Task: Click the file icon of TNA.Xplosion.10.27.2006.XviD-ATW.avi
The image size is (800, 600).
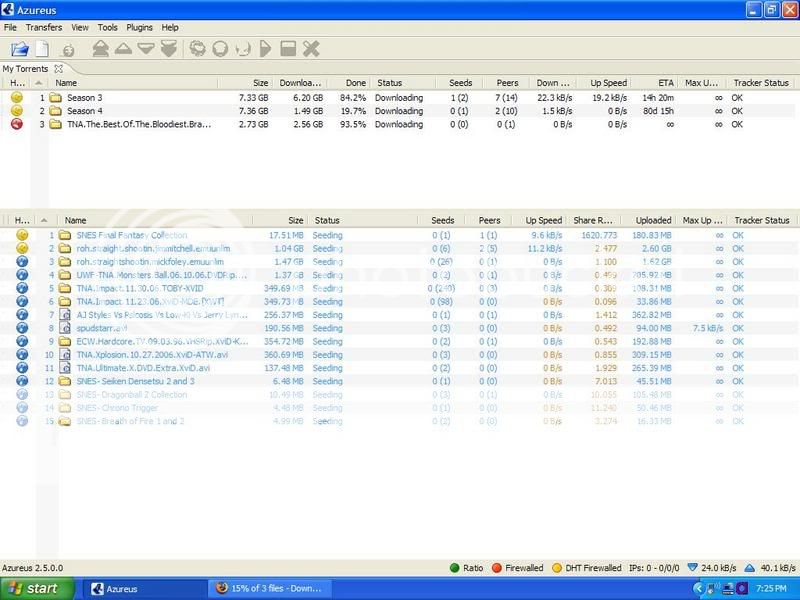Action: 65,354
